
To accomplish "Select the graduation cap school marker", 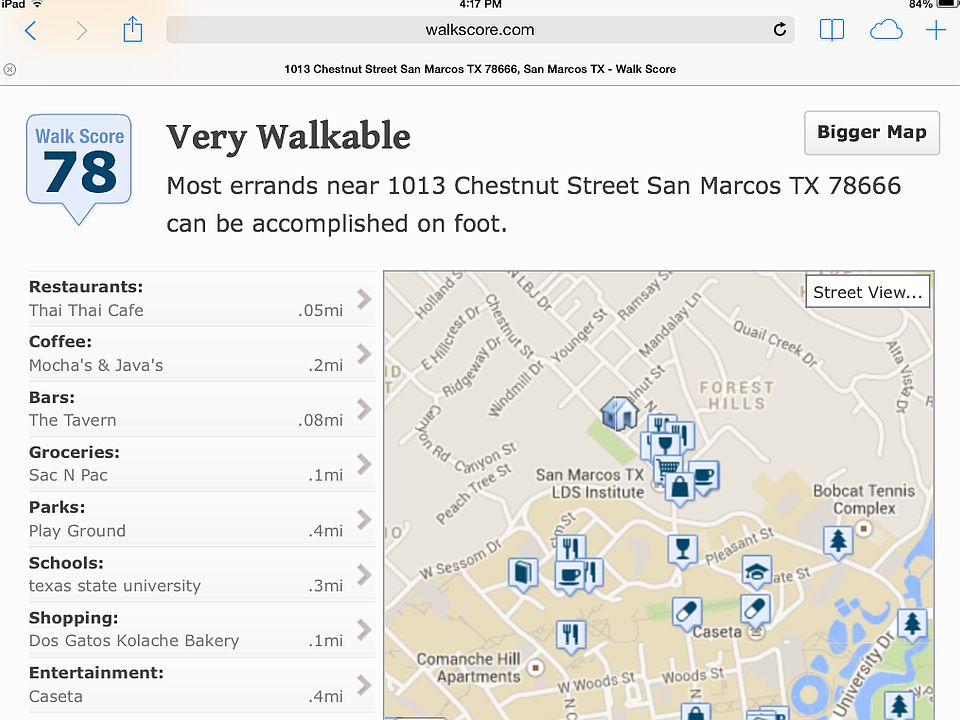I will click(757, 572).
